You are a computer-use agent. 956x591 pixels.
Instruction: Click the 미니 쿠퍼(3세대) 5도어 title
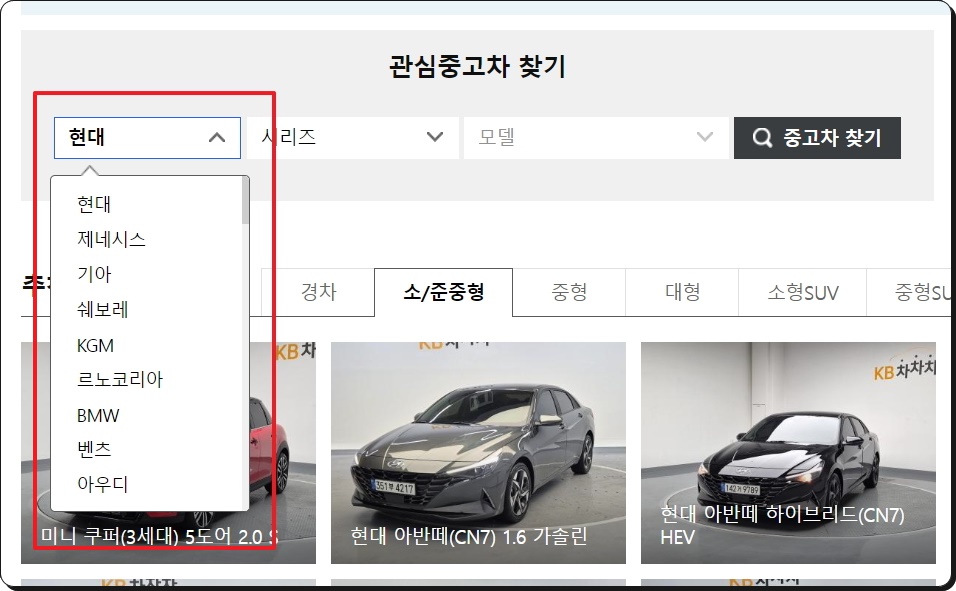pyautogui.click(x=160, y=536)
